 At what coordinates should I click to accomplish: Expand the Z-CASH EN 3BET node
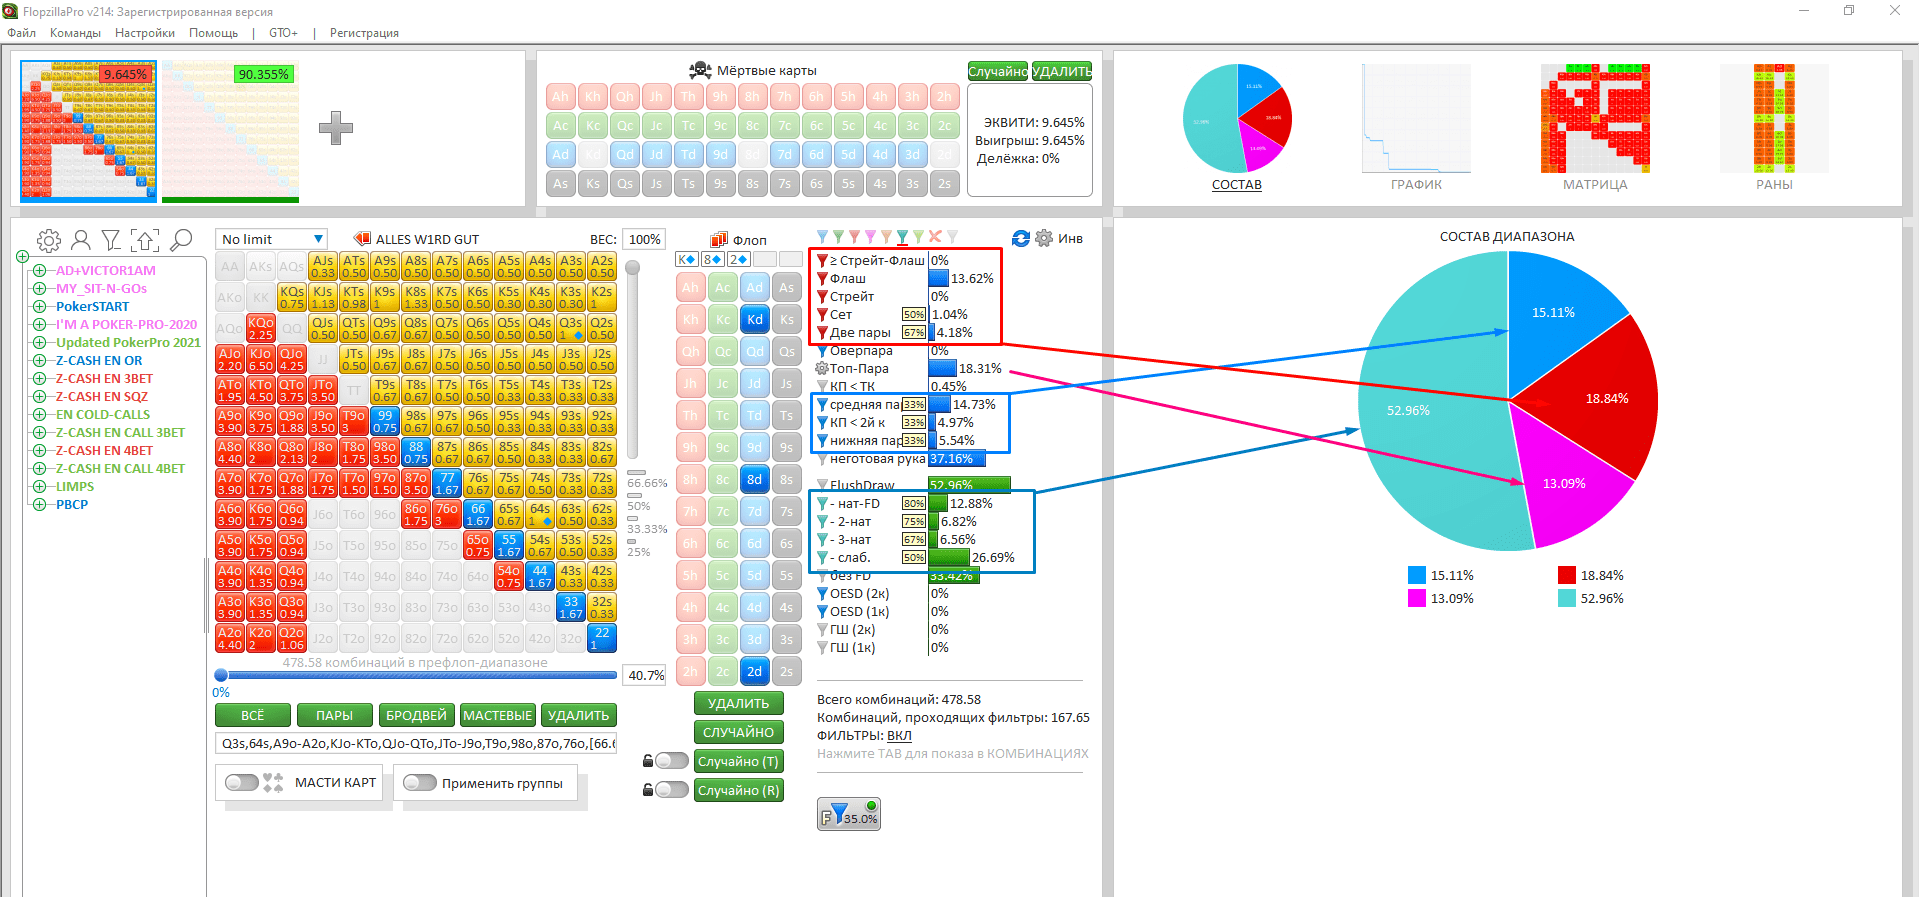(x=39, y=379)
